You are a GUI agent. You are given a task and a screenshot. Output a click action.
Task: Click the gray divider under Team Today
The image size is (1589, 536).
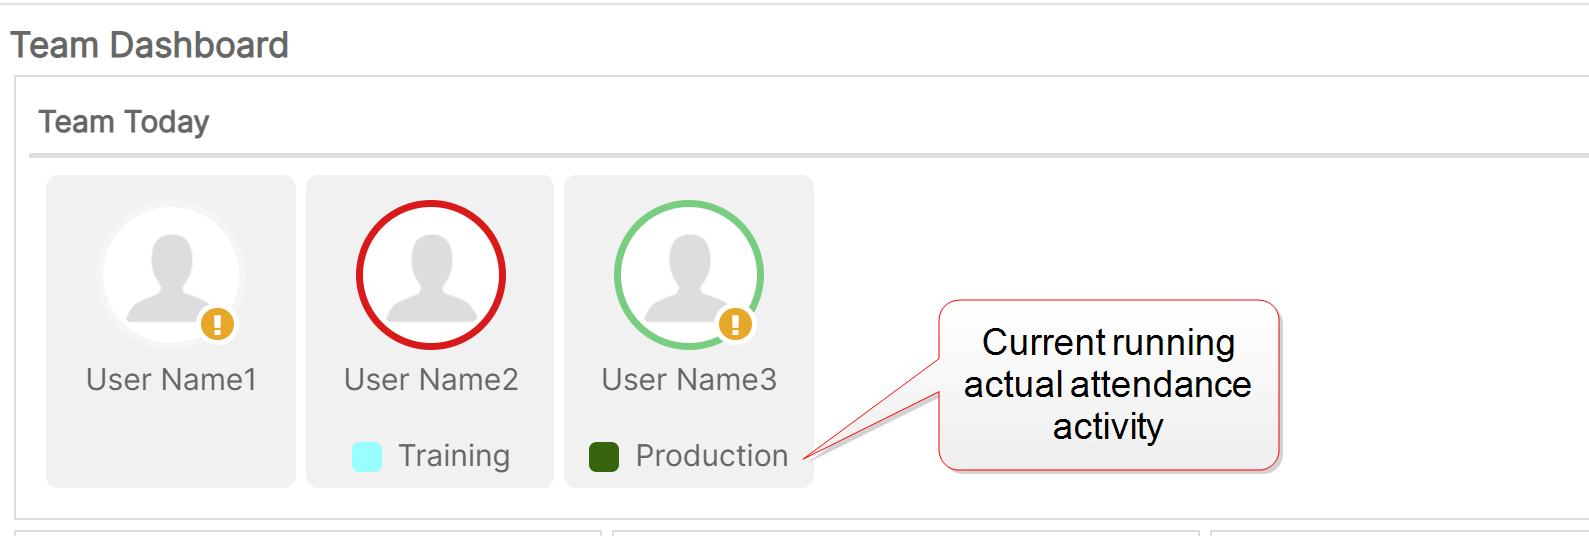[x=800, y=155]
